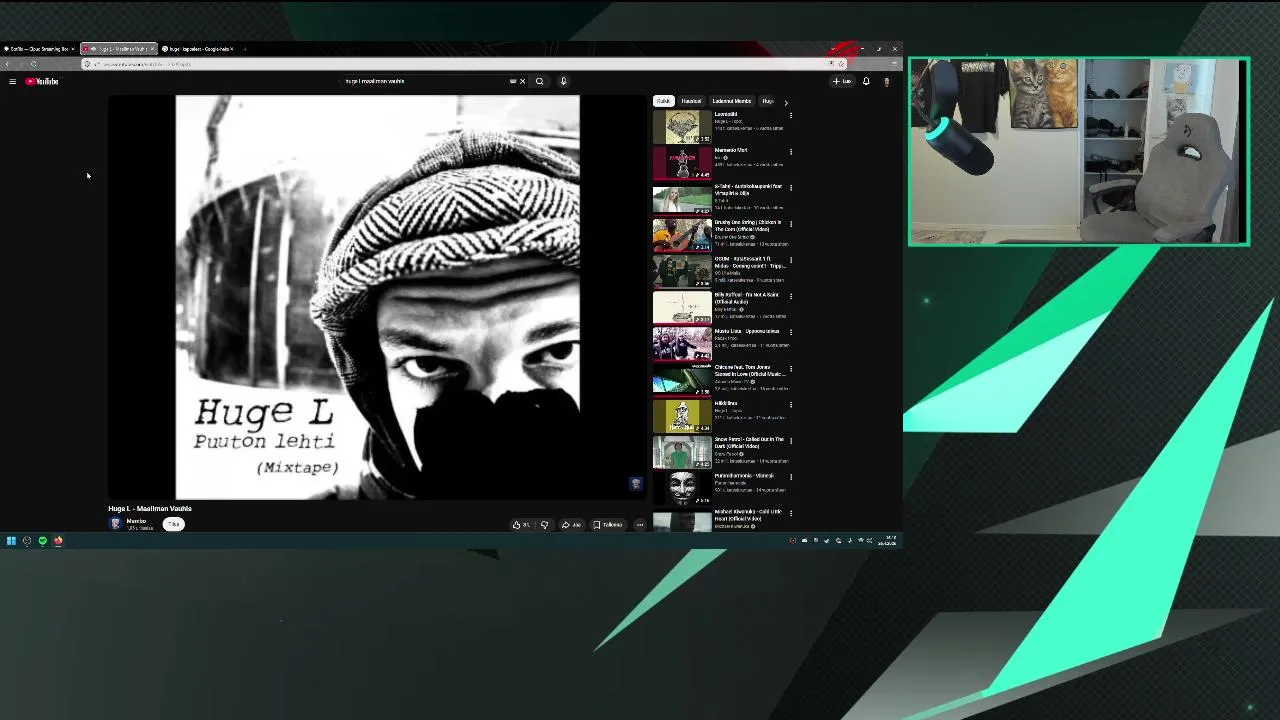Open more options for Luonnoliit video
The width and height of the screenshot is (1280, 720).
coord(791,115)
